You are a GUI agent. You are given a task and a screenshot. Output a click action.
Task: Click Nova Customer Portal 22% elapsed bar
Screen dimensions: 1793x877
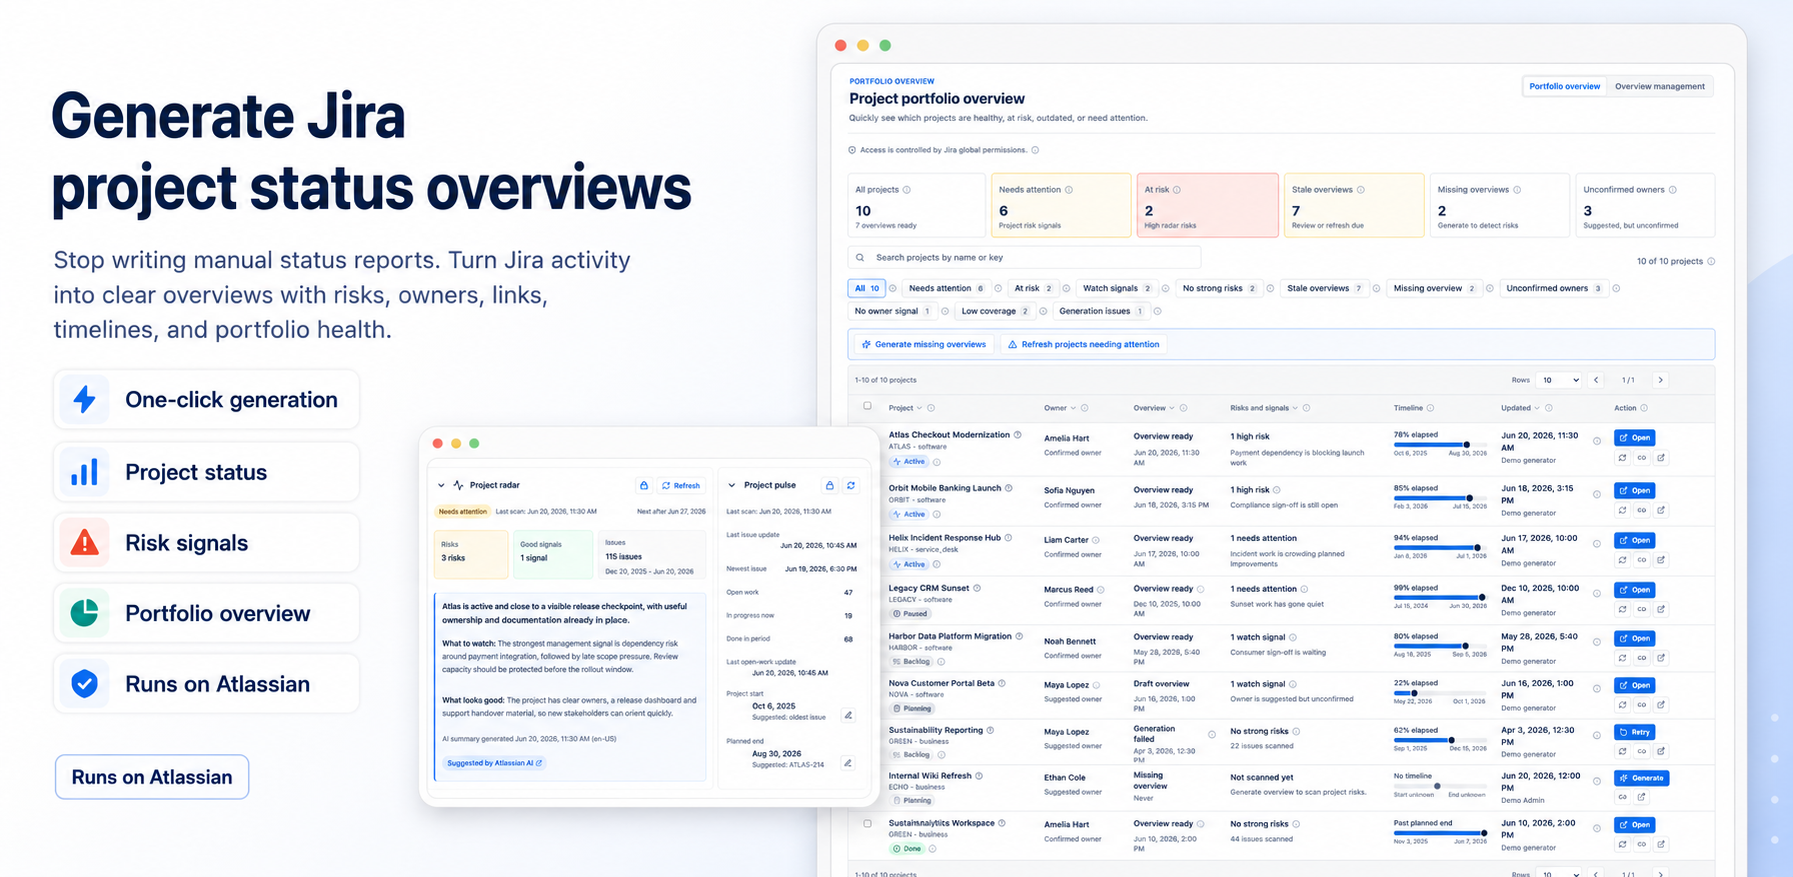(x=1440, y=693)
